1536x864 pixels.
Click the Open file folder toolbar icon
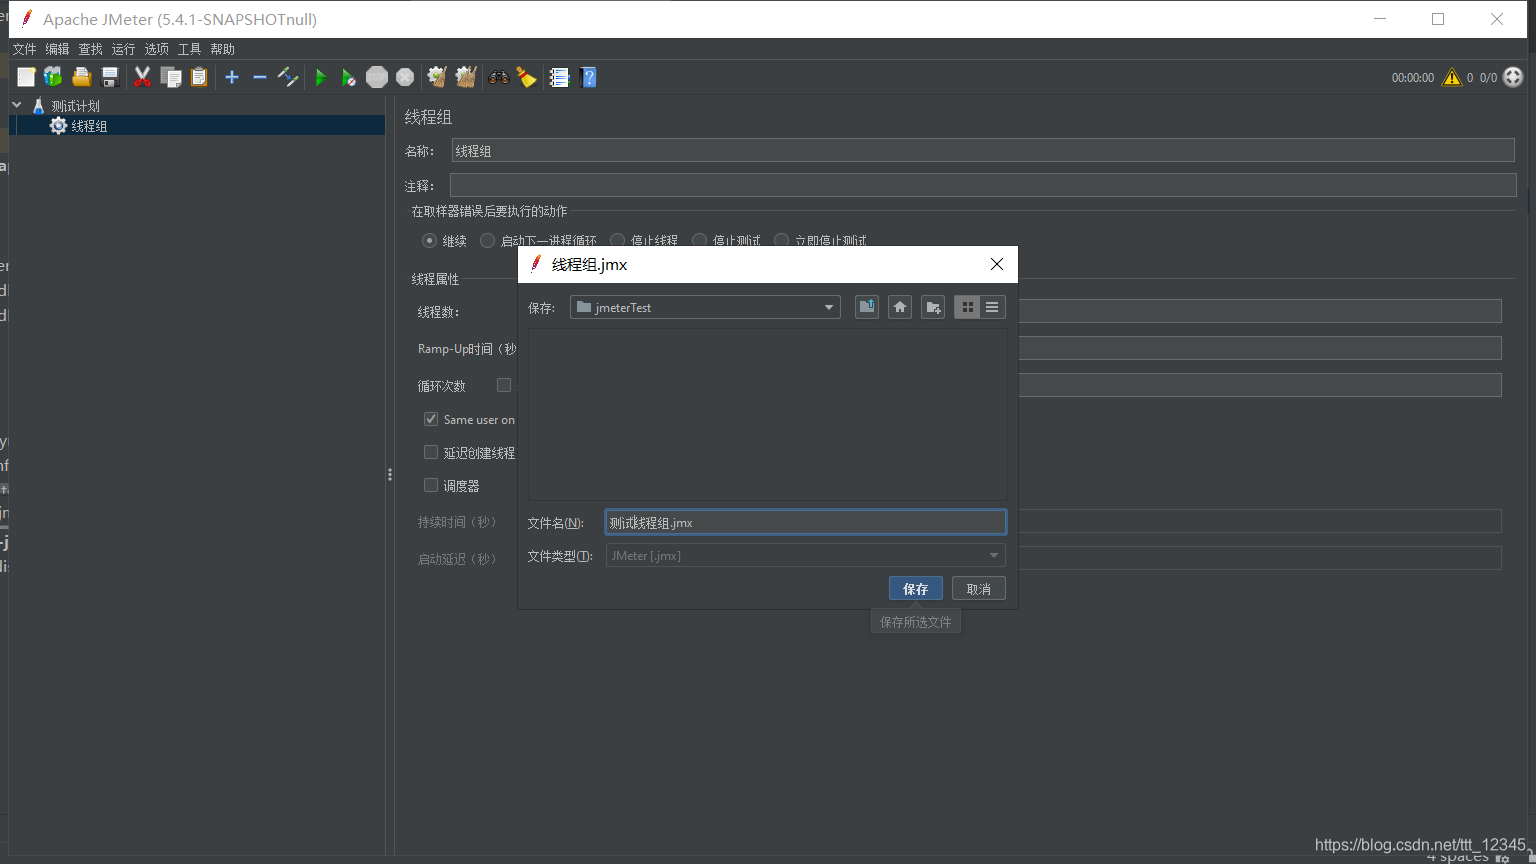tap(81, 77)
